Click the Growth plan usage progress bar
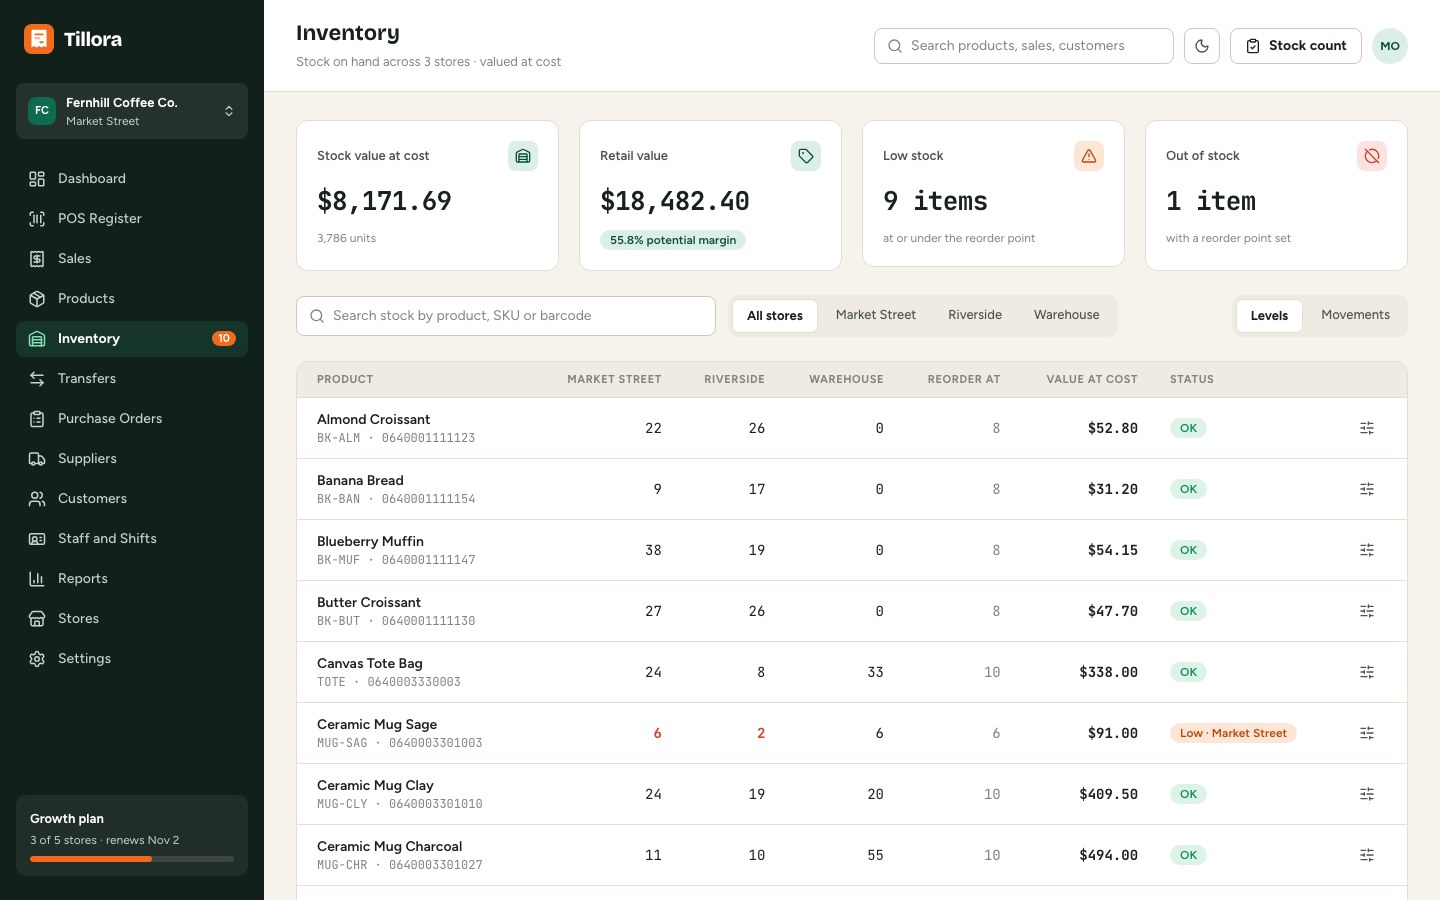Viewport: 1440px width, 900px height. 132,859
